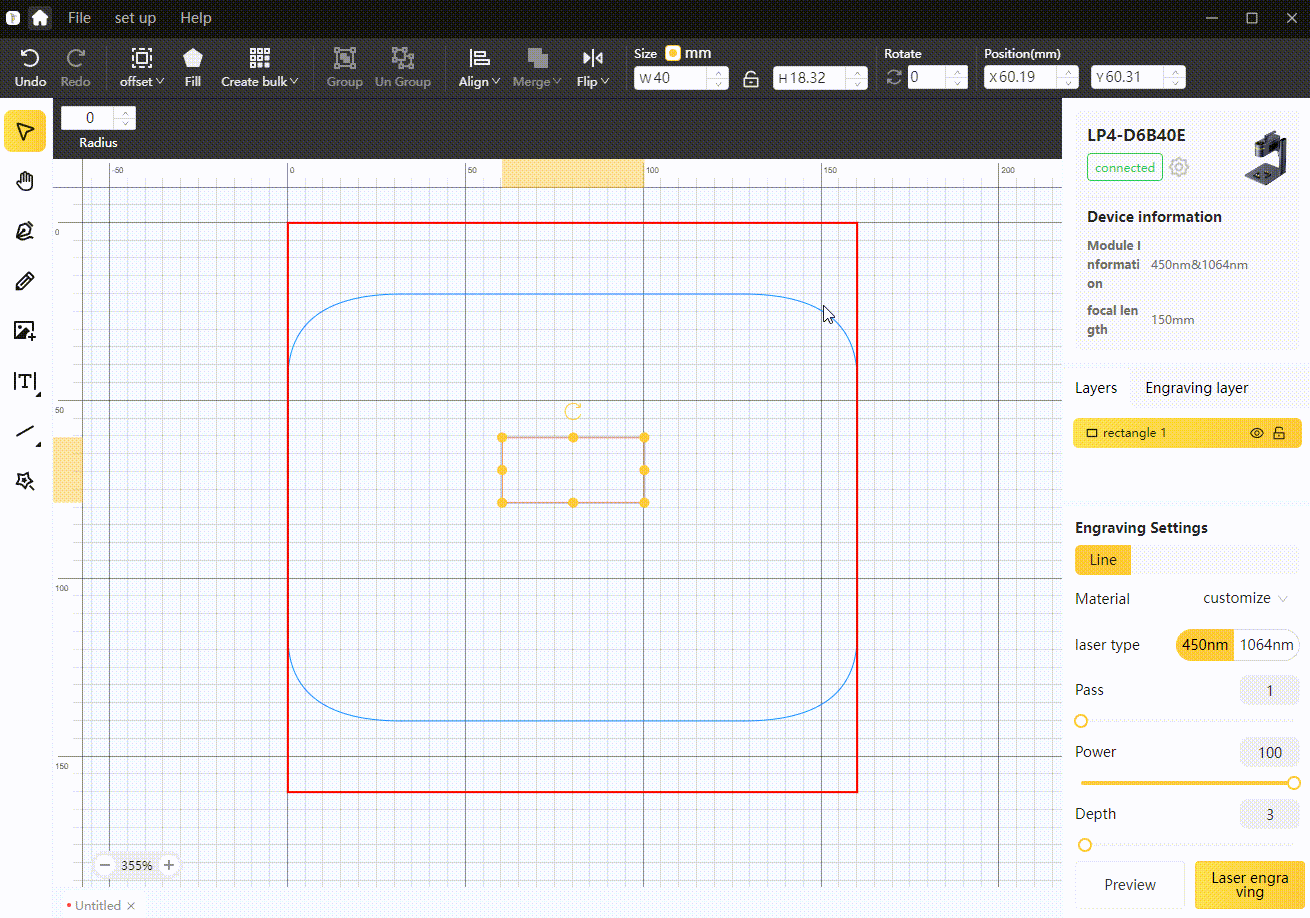This screenshot has height=918, width=1310.
Task: Click the Undo button
Action: pyautogui.click(x=30, y=67)
